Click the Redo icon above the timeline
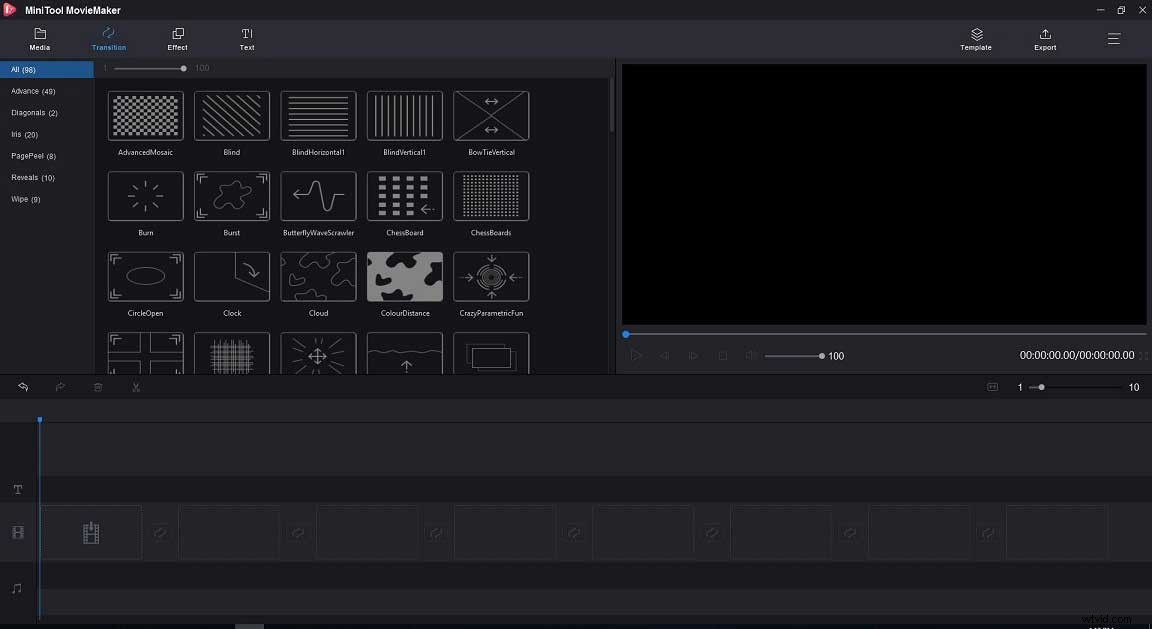This screenshot has height=629, width=1152. click(x=60, y=387)
